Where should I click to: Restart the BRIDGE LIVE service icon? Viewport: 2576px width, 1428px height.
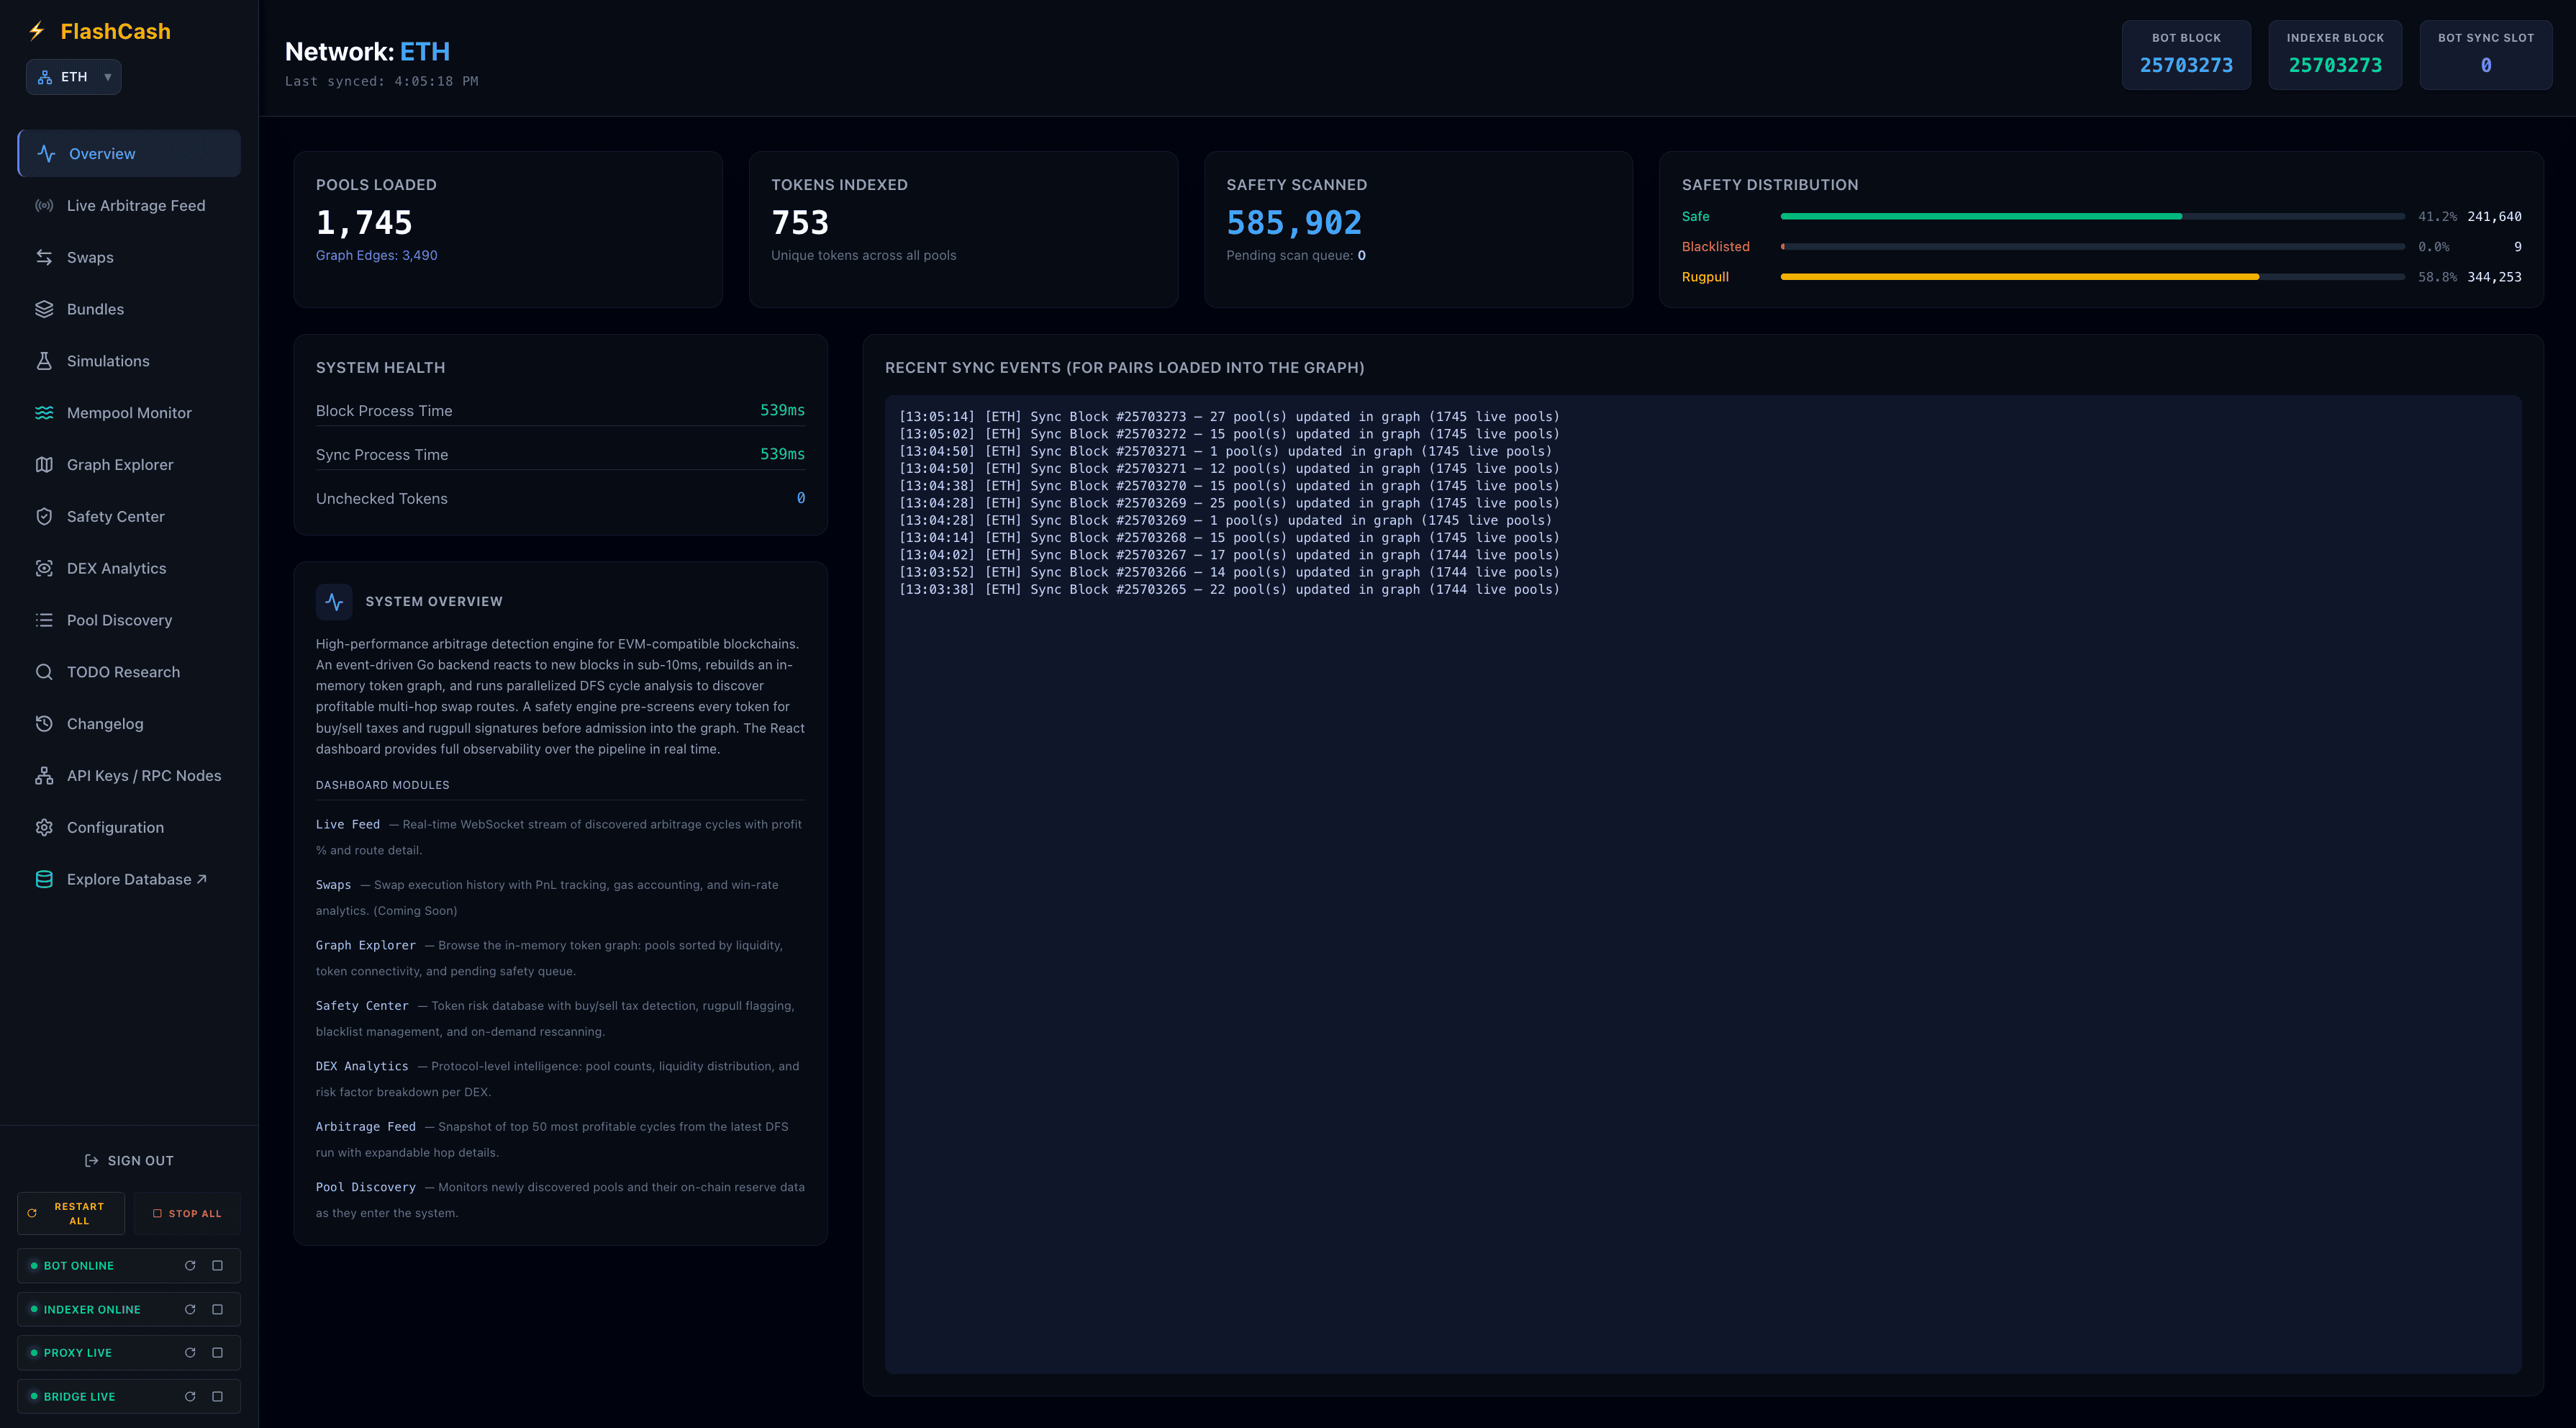point(190,1397)
